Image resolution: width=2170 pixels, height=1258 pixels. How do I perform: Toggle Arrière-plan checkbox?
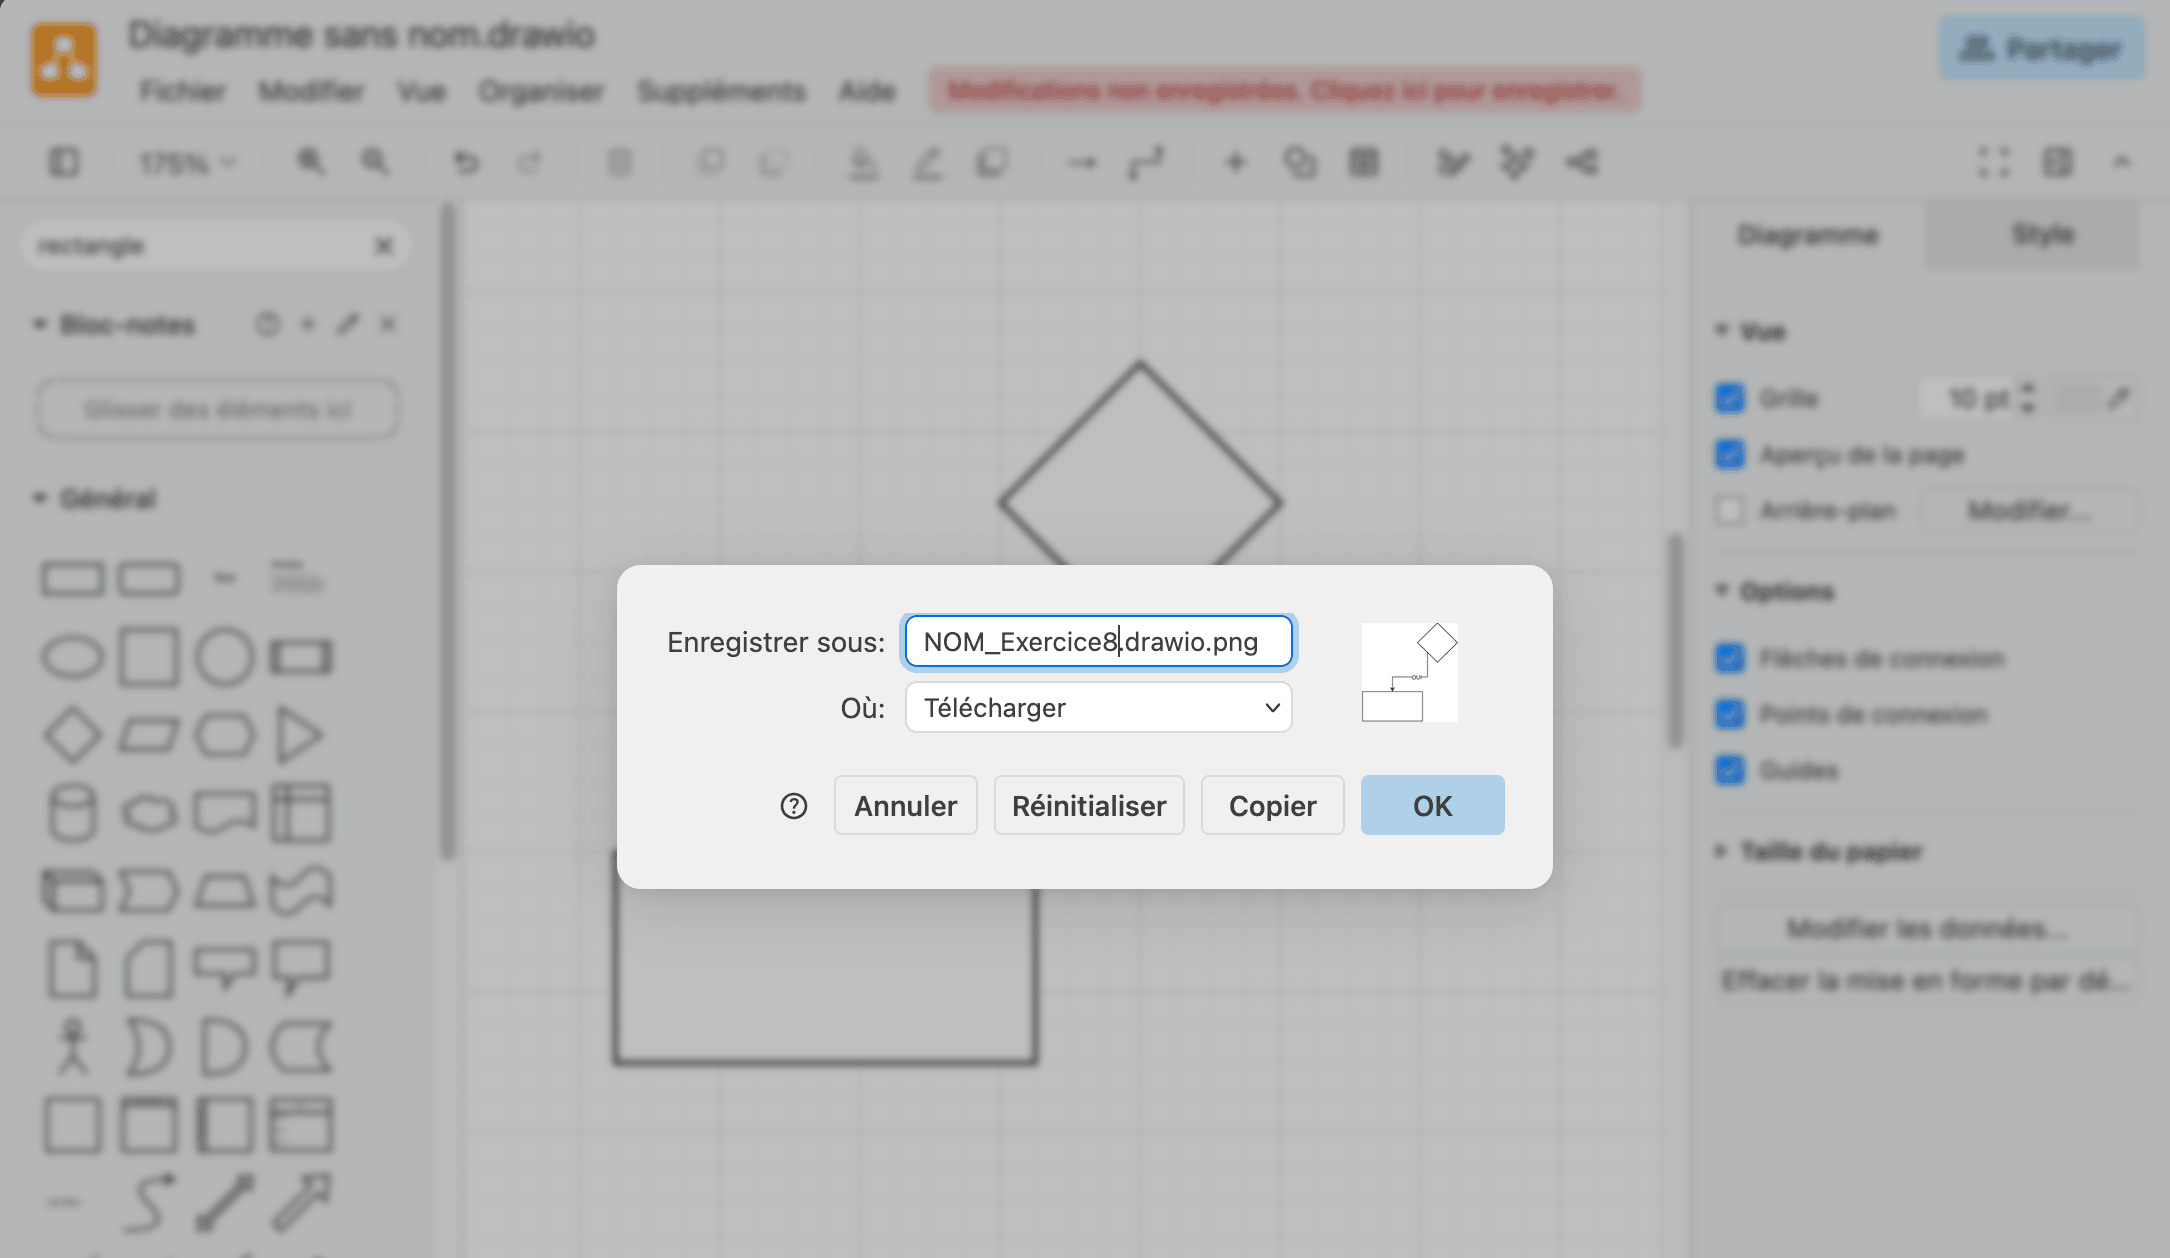click(x=1730, y=510)
